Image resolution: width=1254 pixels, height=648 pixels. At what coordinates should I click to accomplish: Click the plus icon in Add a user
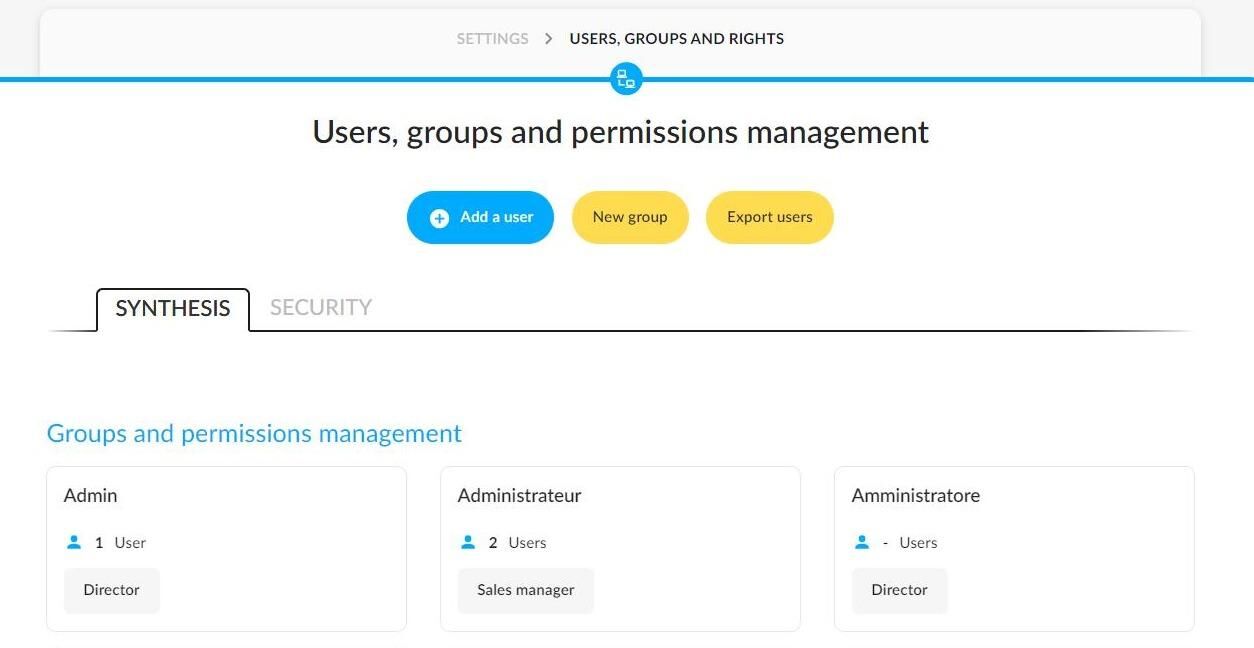point(439,218)
